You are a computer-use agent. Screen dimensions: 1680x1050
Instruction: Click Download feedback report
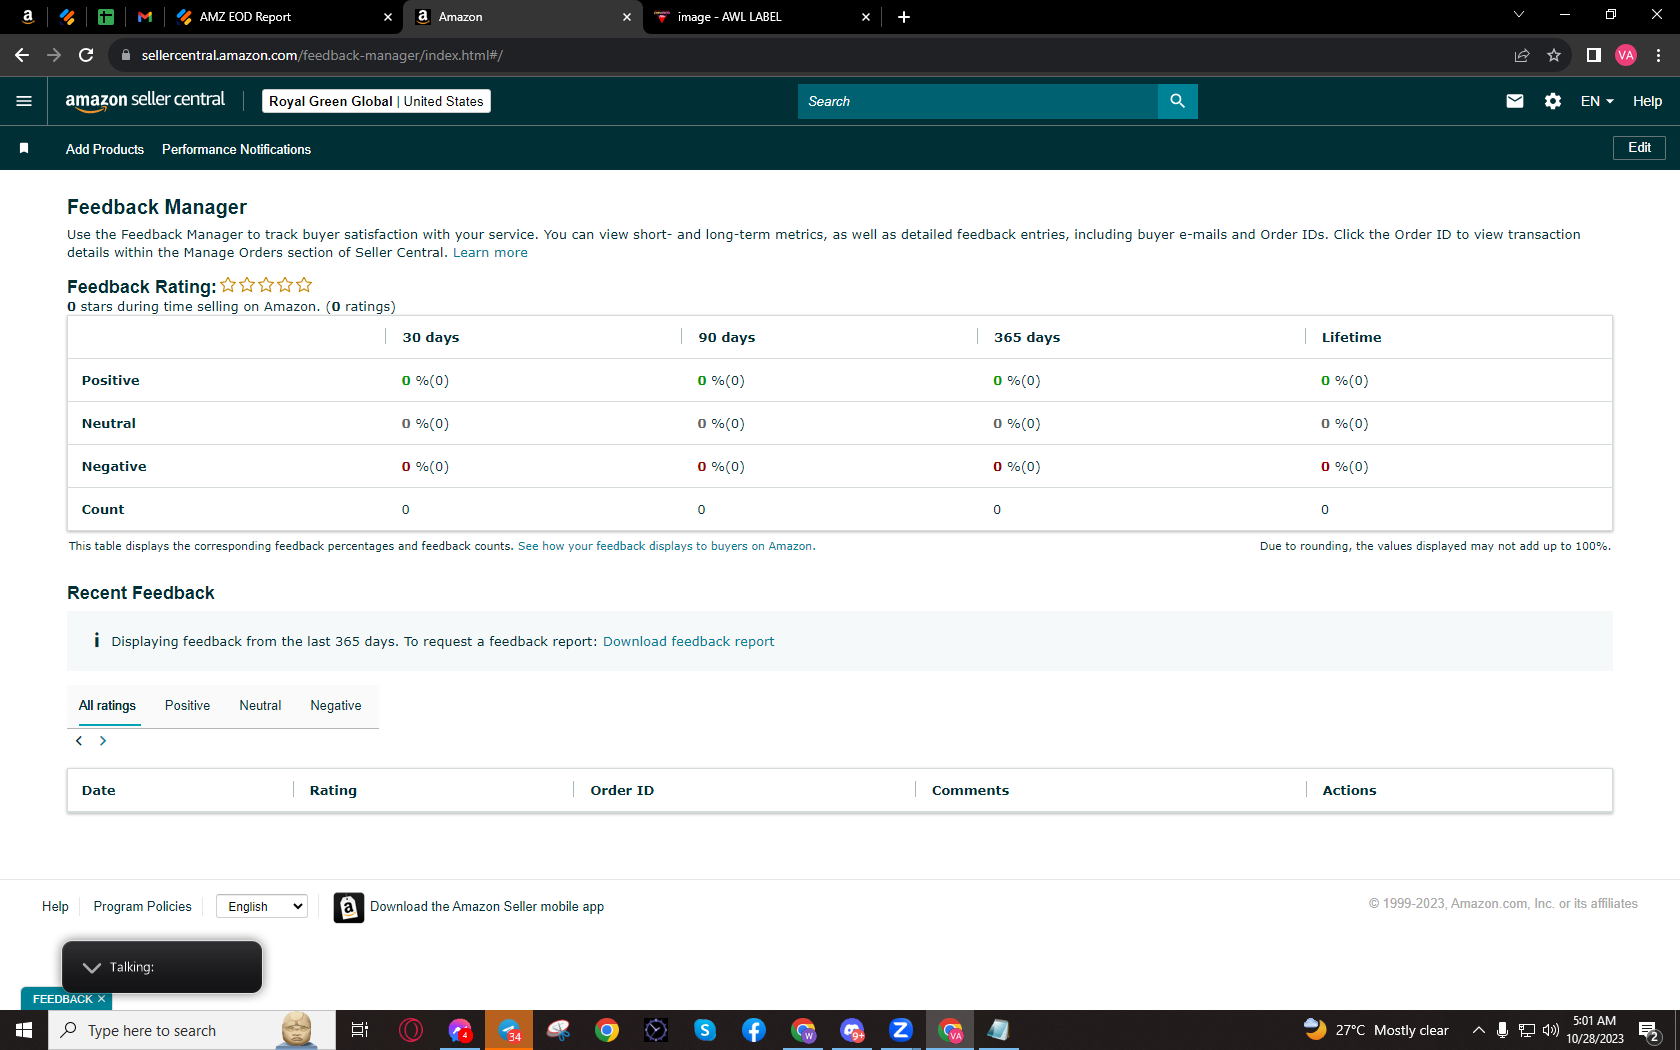688,642
